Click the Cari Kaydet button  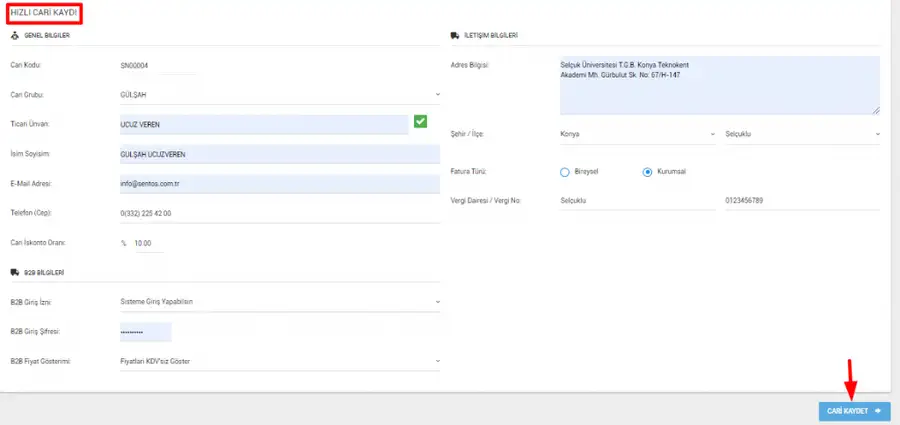[855, 411]
